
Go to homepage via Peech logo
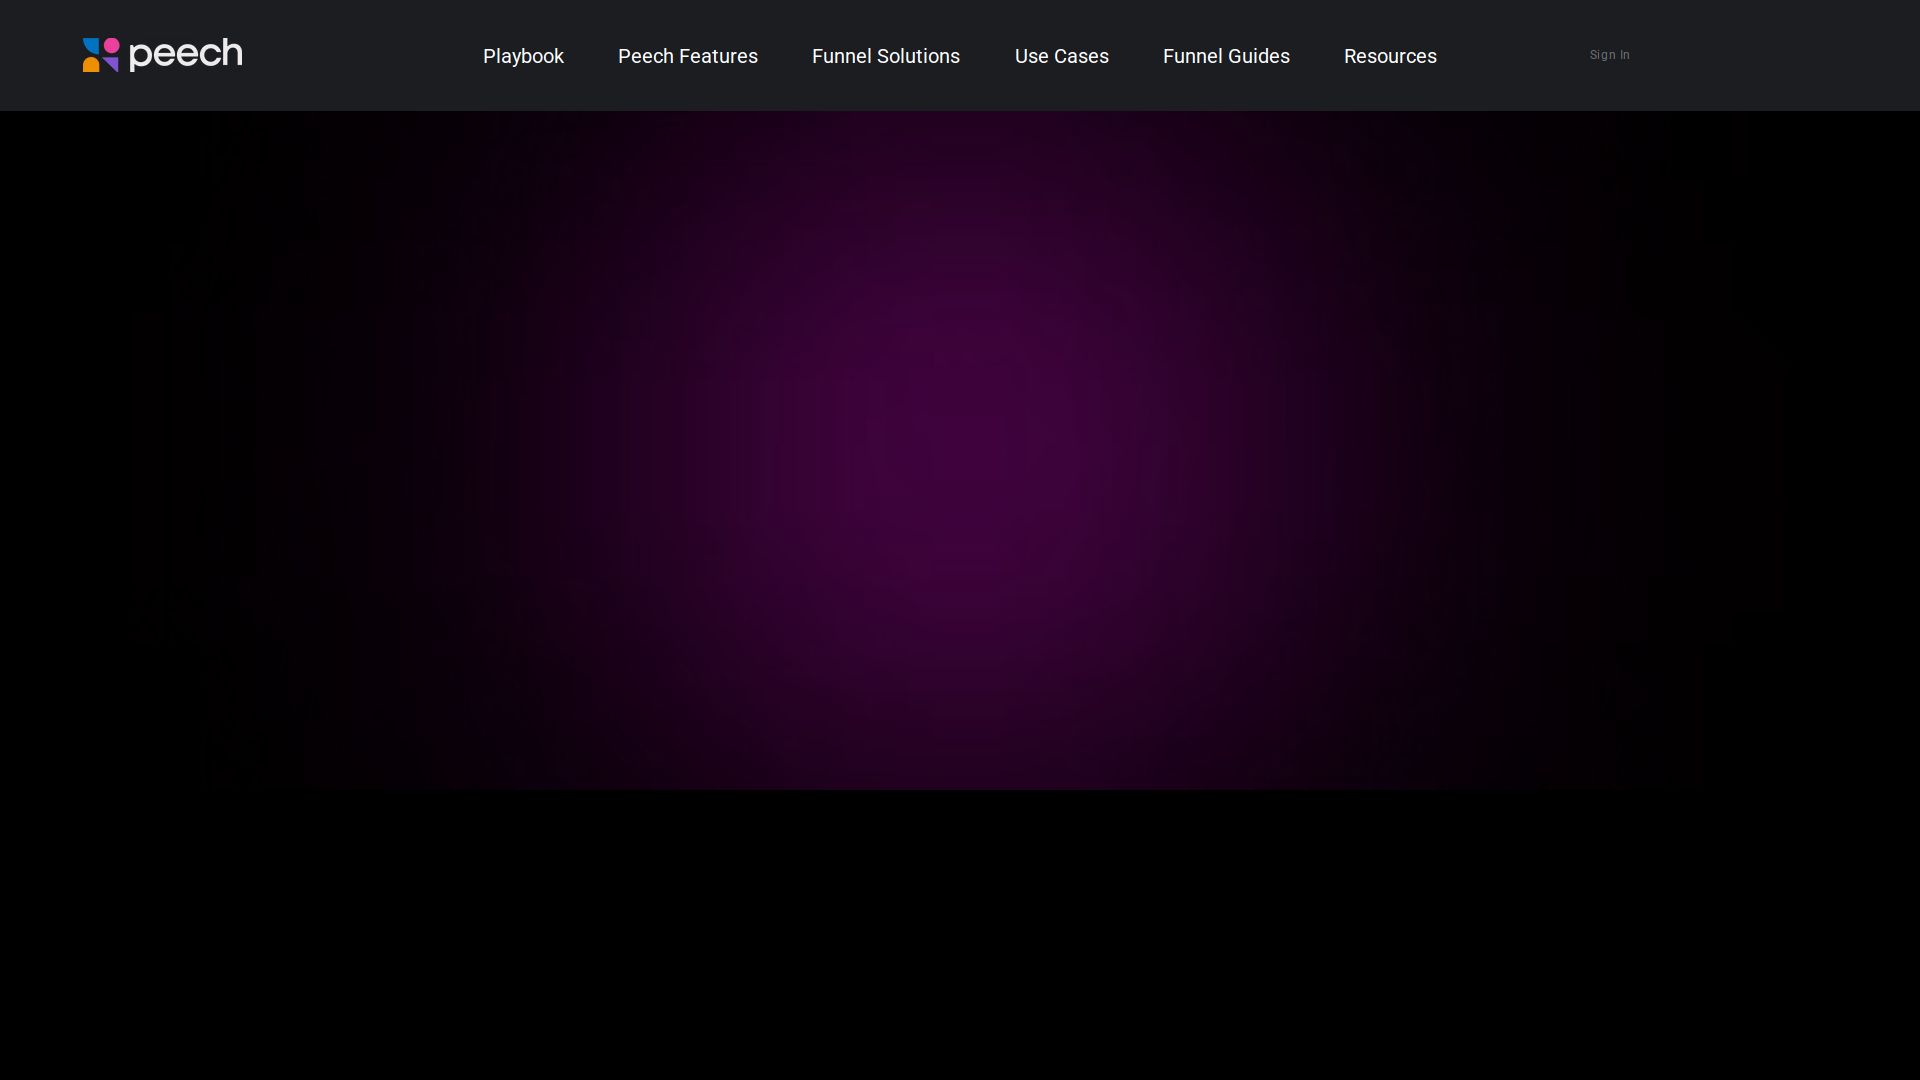(162, 55)
